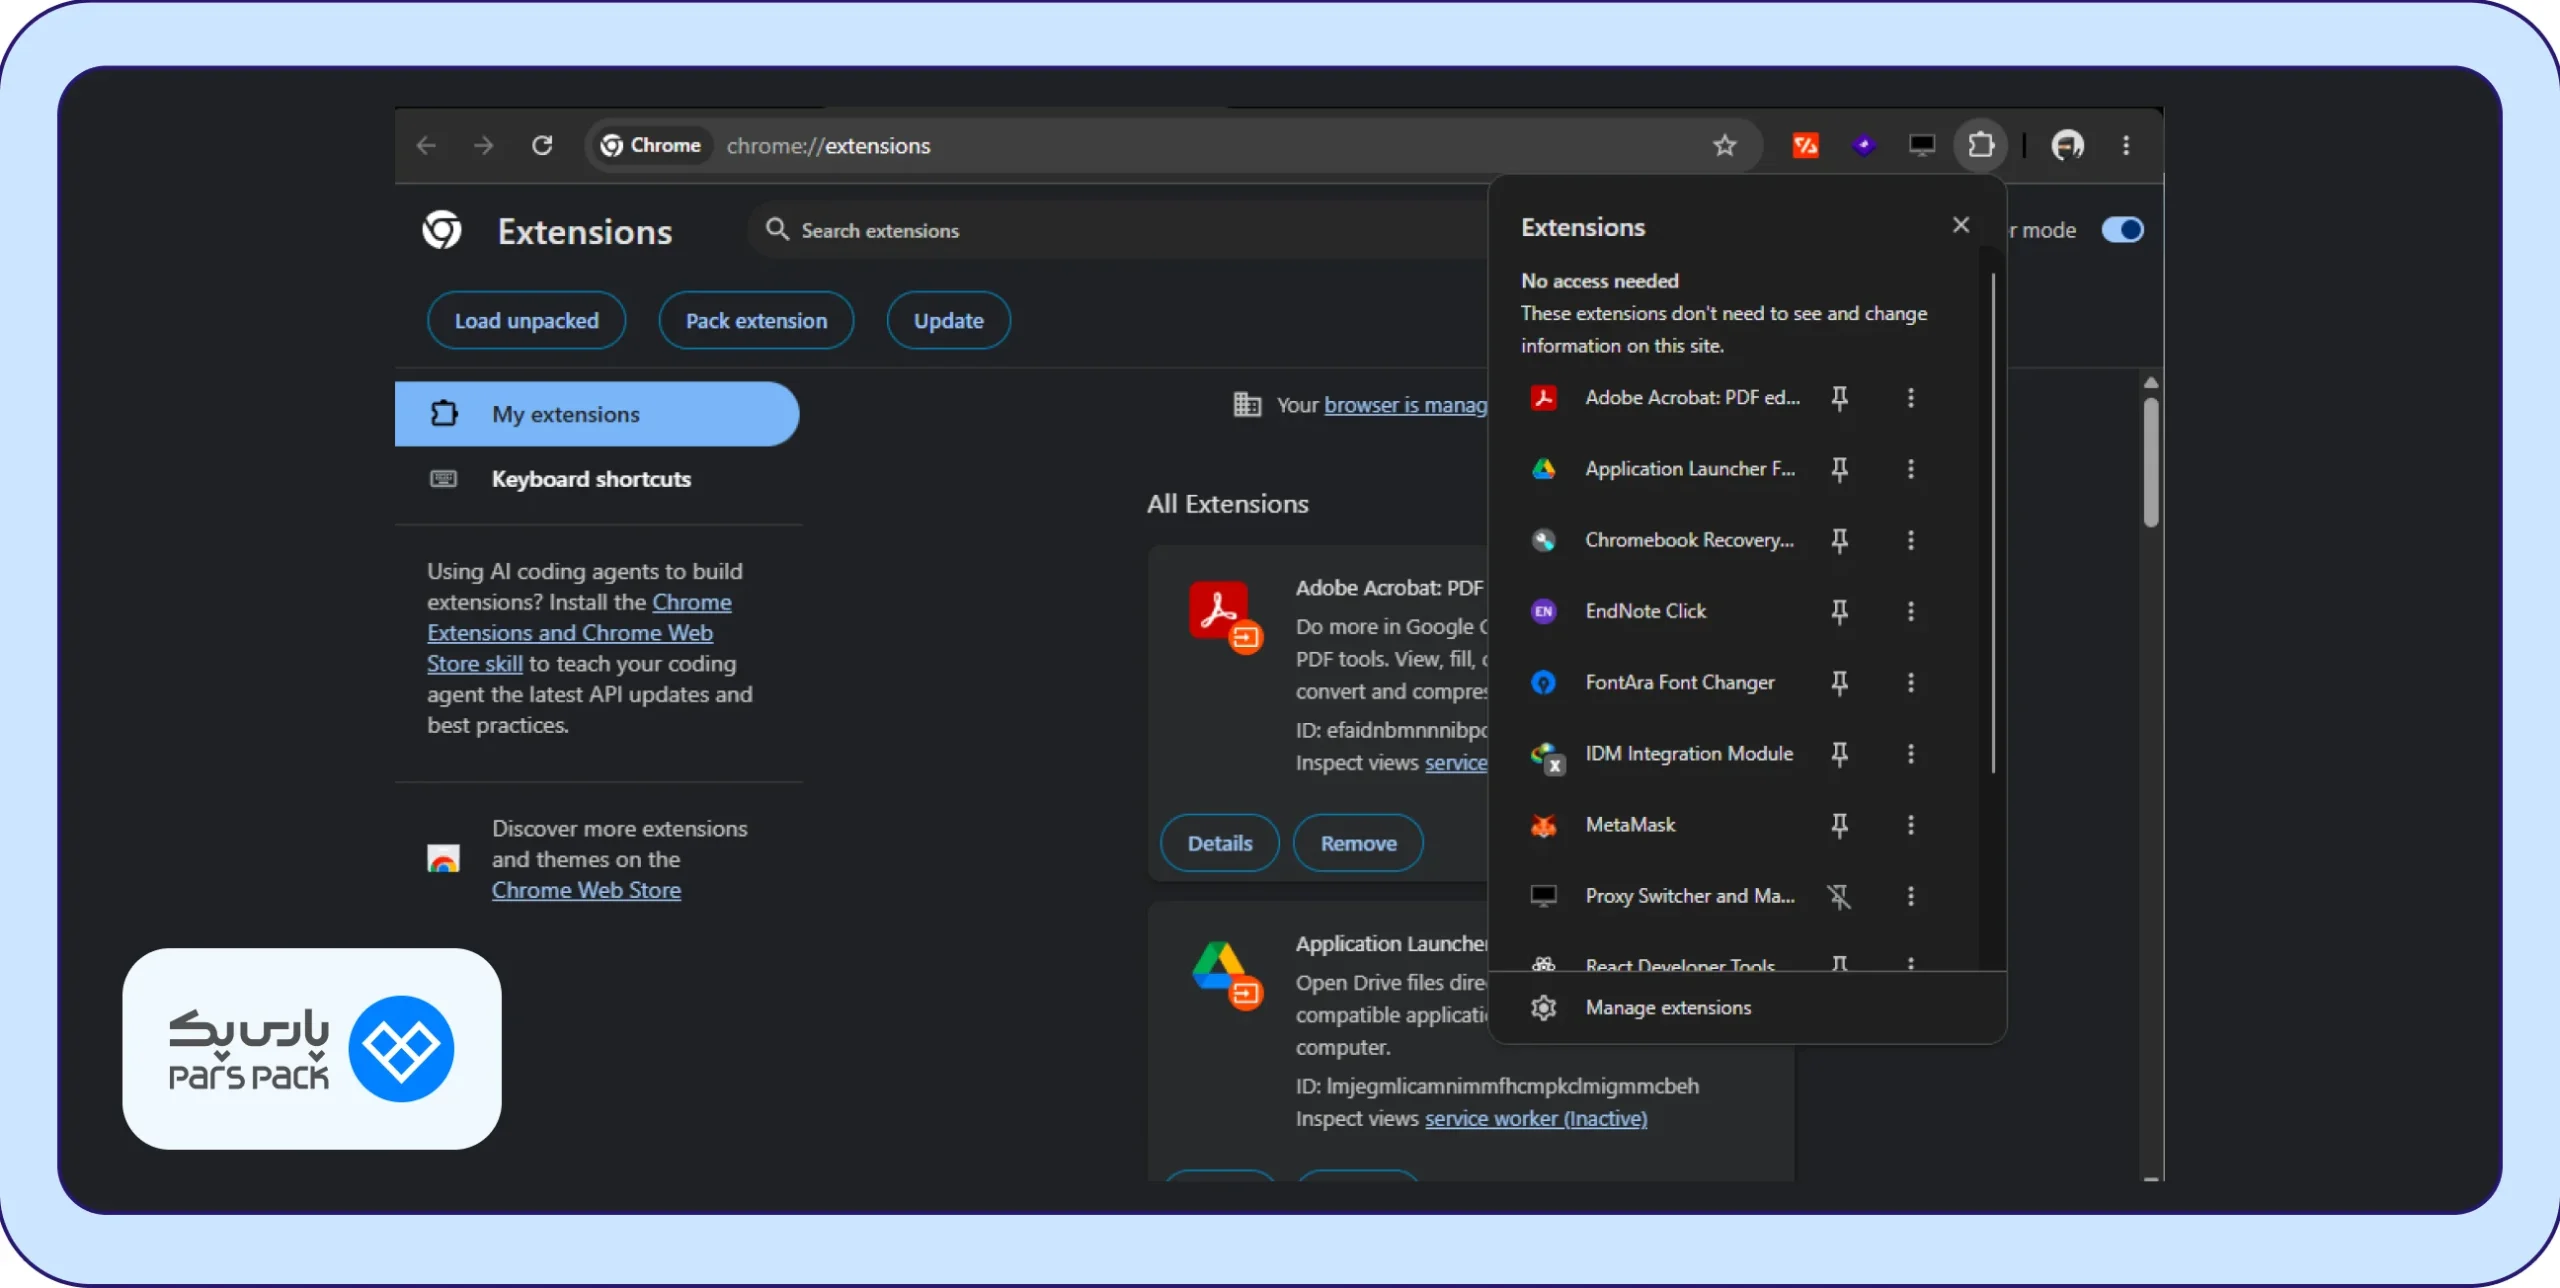Image resolution: width=2560 pixels, height=1288 pixels.
Task: Open Chrome's three-dot main menu
Action: coord(2126,146)
